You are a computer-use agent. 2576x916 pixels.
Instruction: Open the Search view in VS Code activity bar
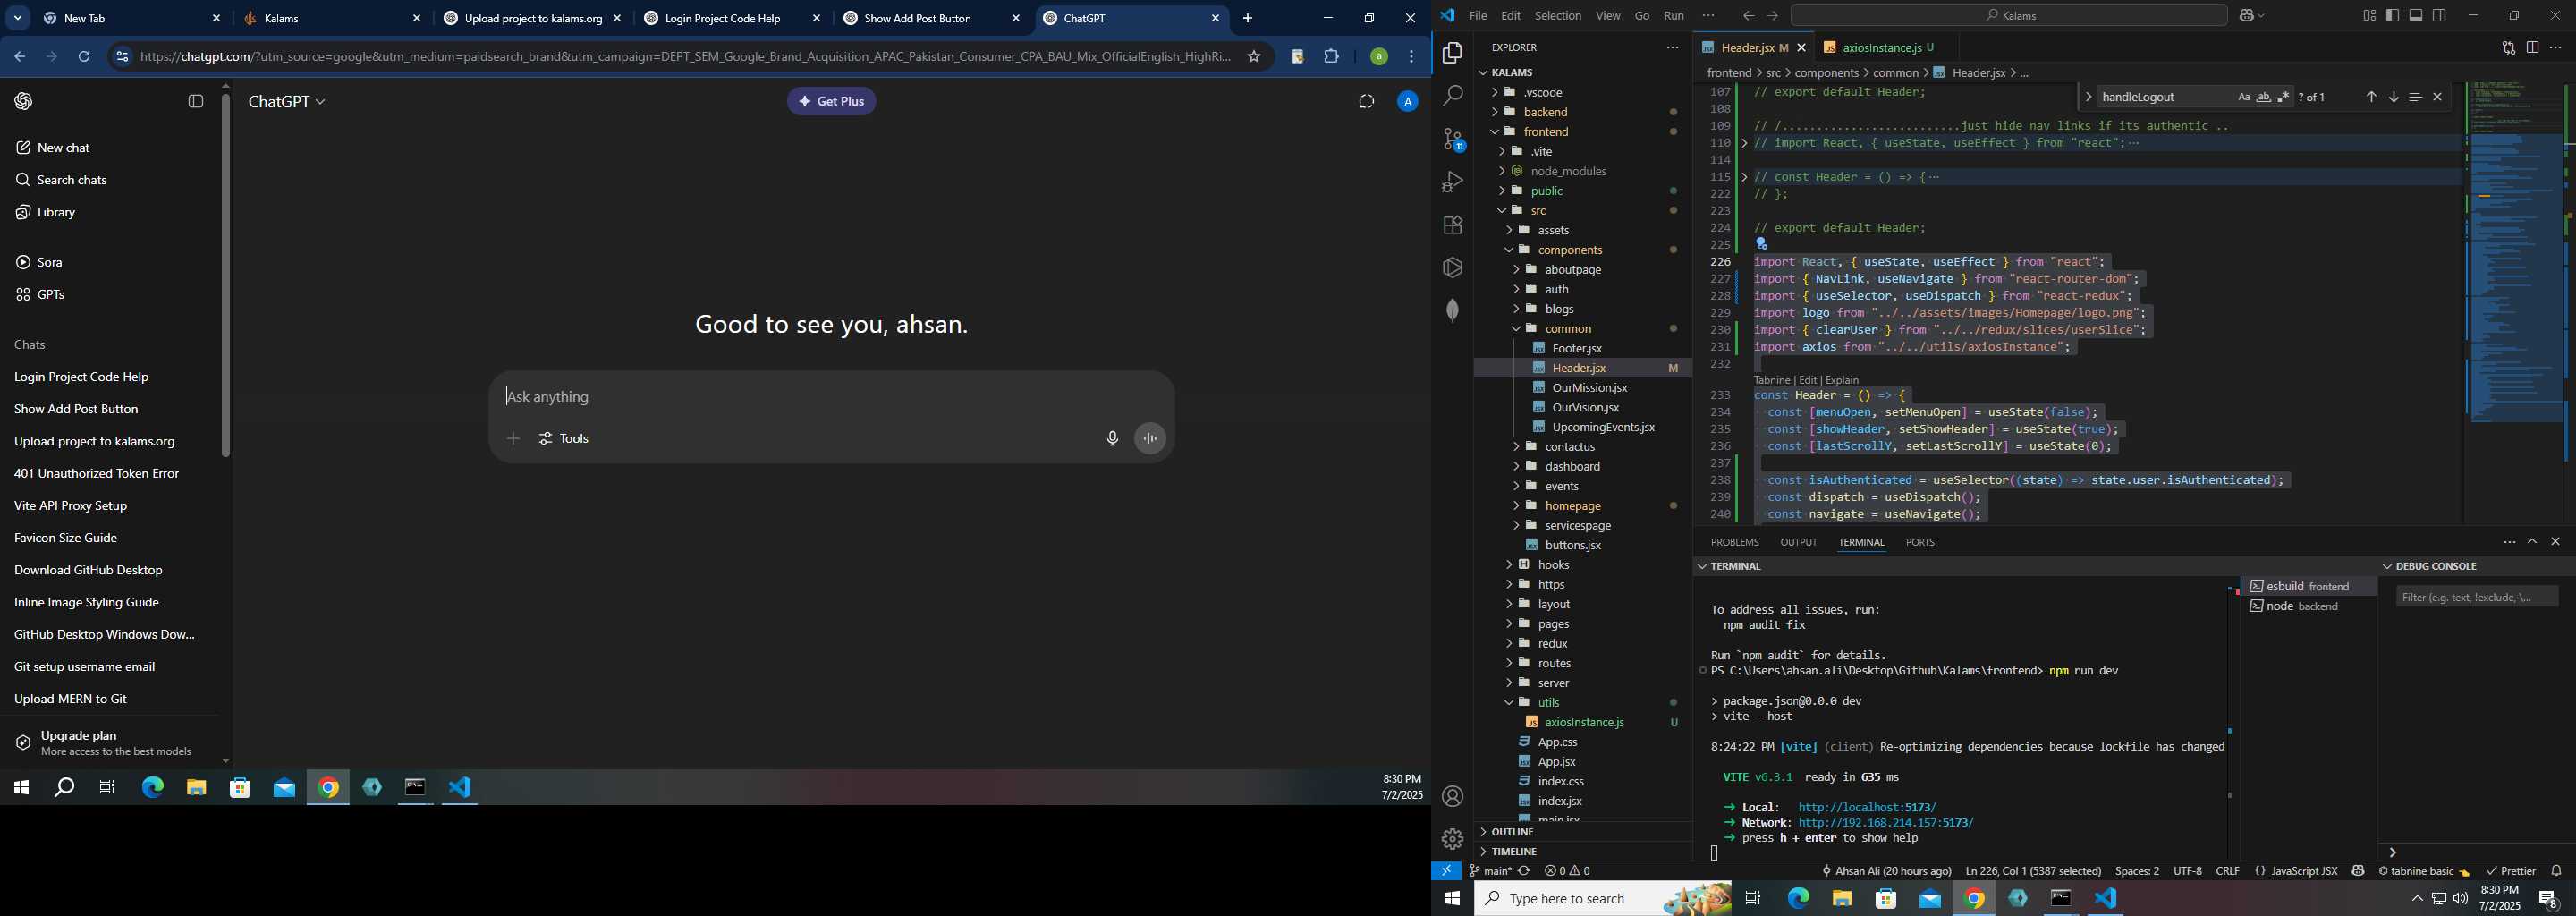(1452, 96)
